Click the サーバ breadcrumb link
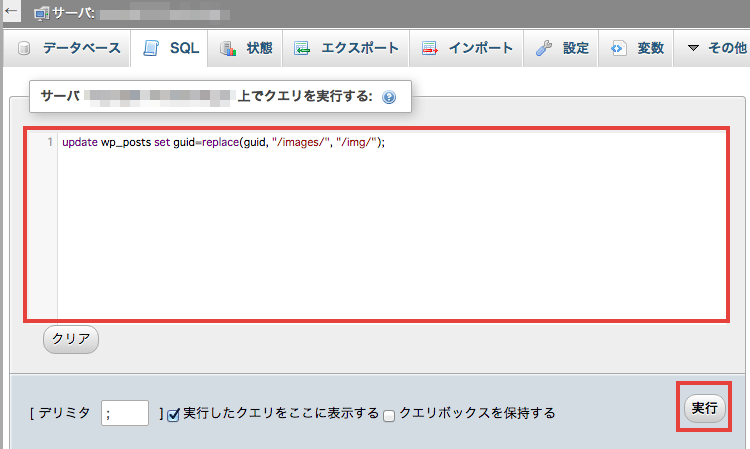The width and height of the screenshot is (750, 449). (73, 13)
